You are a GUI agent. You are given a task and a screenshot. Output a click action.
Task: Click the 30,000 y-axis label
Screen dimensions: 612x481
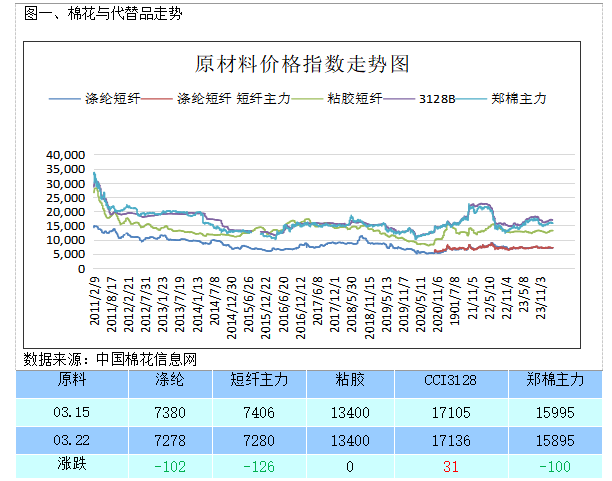coord(66,184)
